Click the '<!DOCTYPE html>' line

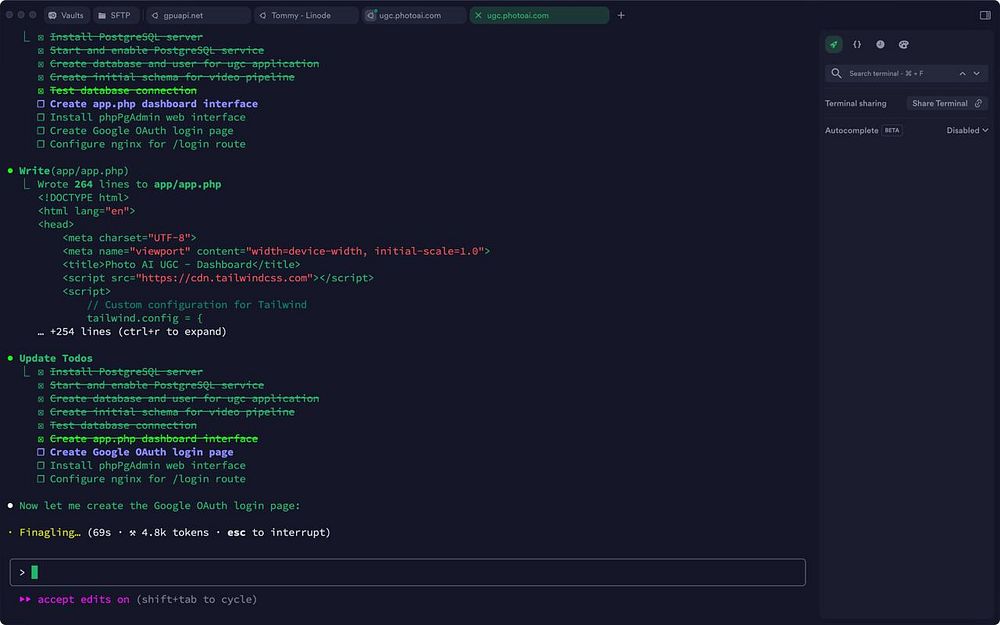pos(84,198)
